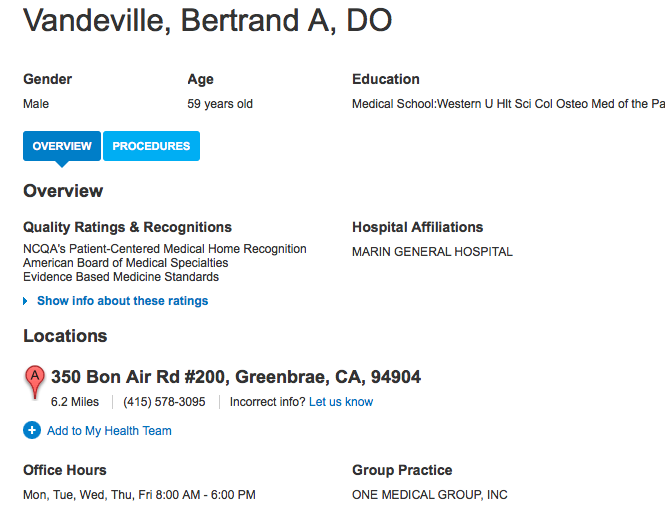
Task: Click the NCQA's Patient-Centered Medical Home Recognition line
Action: pos(165,249)
